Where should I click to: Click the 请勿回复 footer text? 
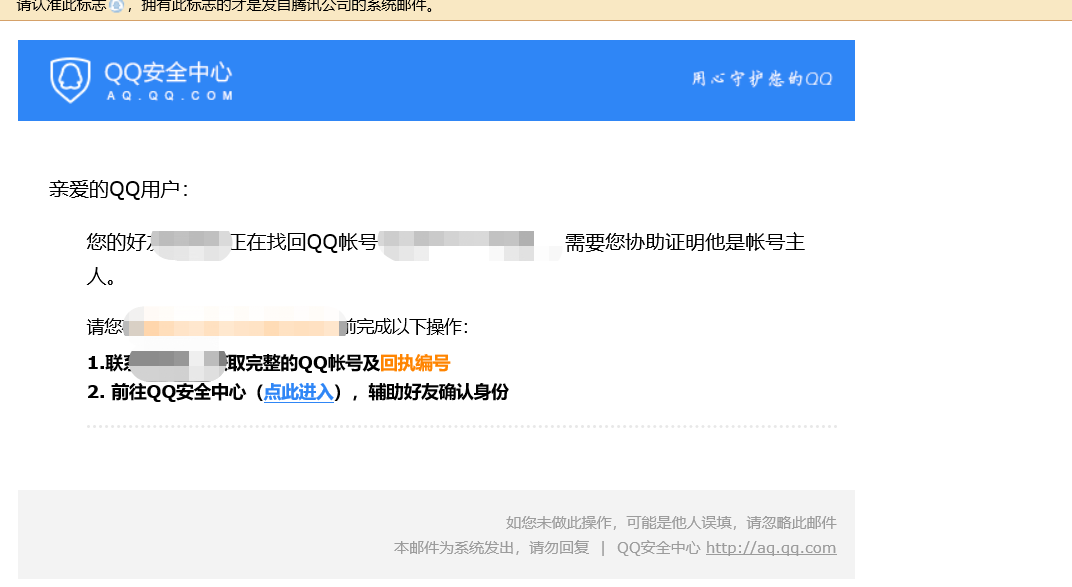(x=557, y=548)
